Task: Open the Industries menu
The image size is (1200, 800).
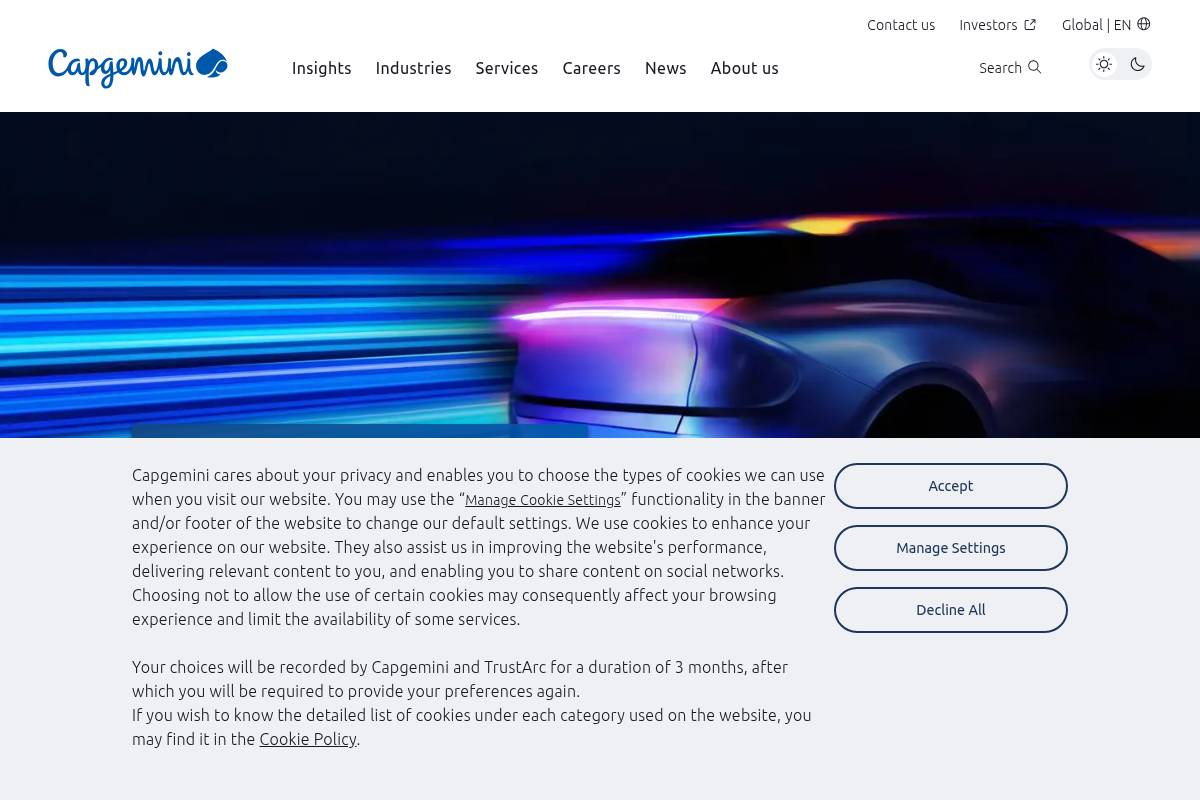Action: 413,68
